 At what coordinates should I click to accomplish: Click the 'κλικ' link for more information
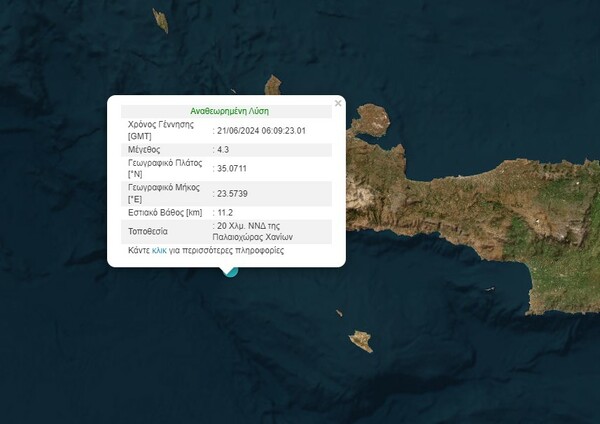[159, 250]
